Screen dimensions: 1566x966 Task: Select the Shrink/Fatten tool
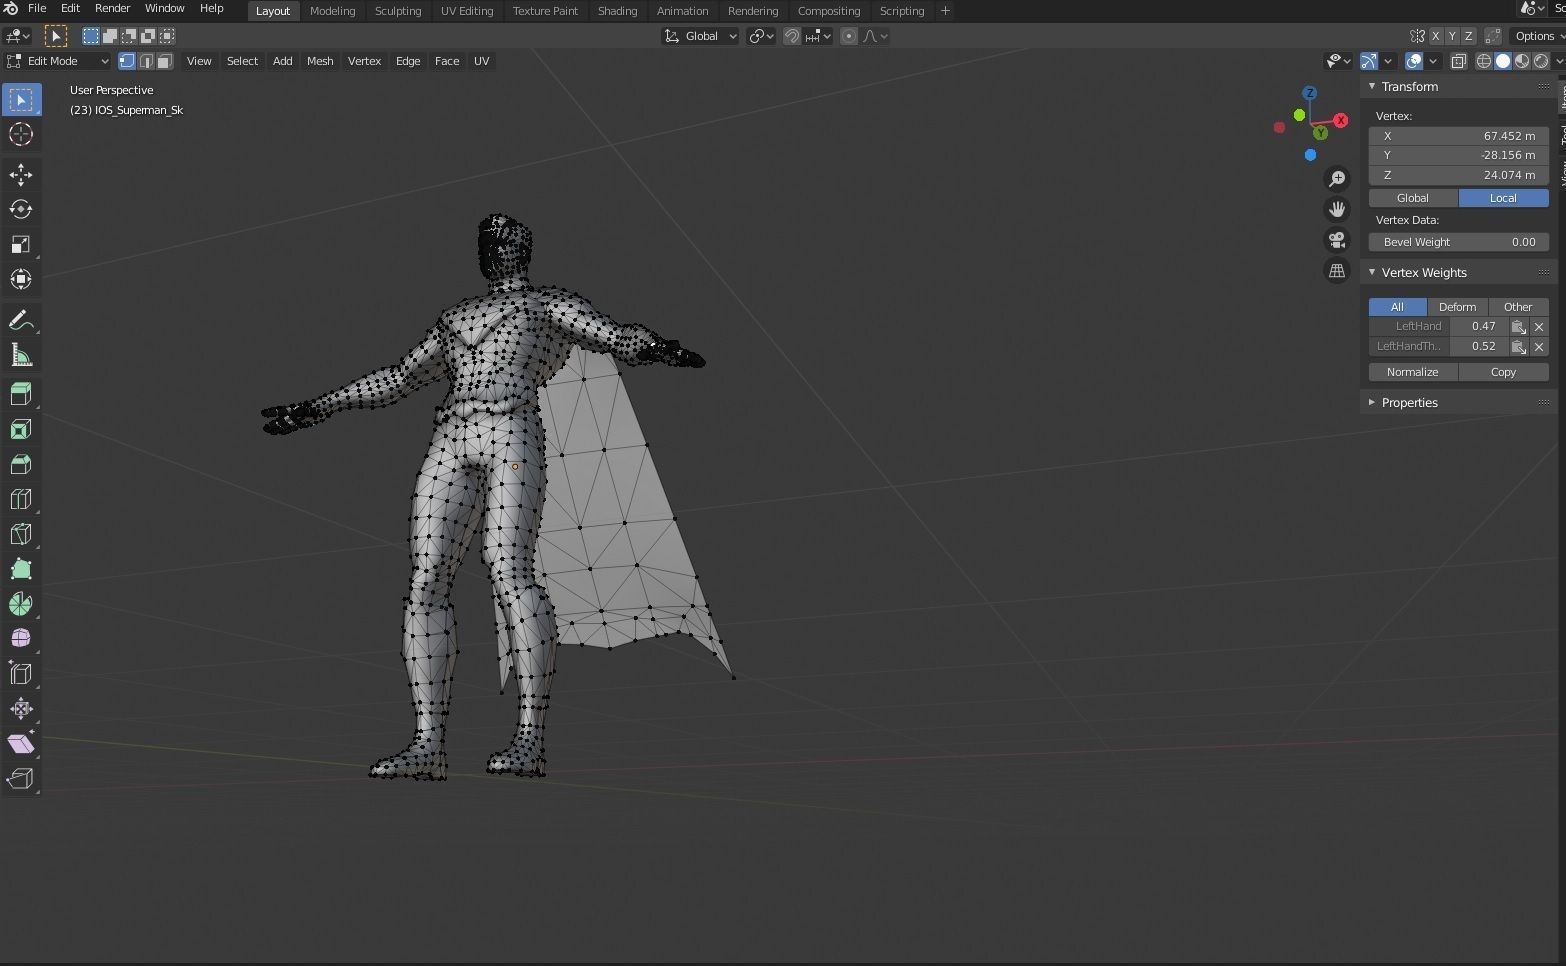coord(21,709)
